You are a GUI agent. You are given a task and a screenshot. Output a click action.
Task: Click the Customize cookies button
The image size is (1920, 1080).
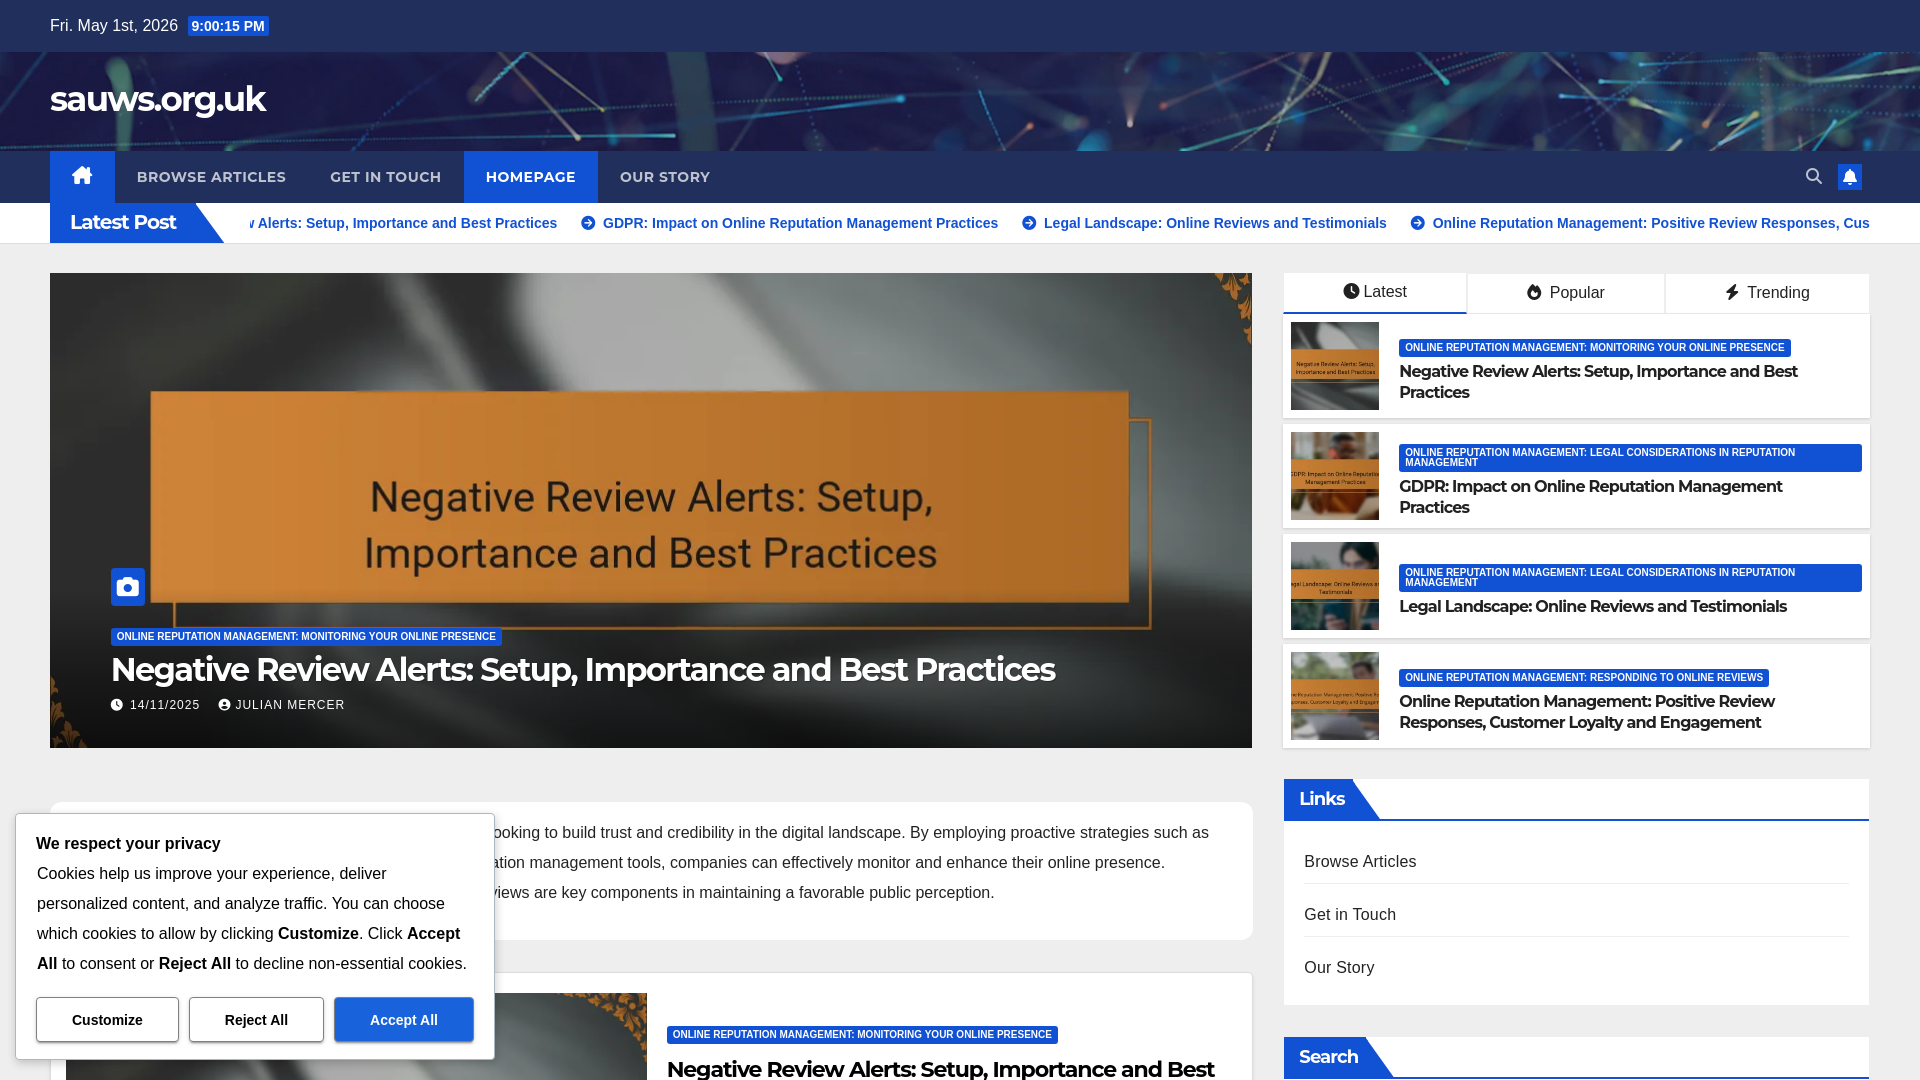point(107,1020)
